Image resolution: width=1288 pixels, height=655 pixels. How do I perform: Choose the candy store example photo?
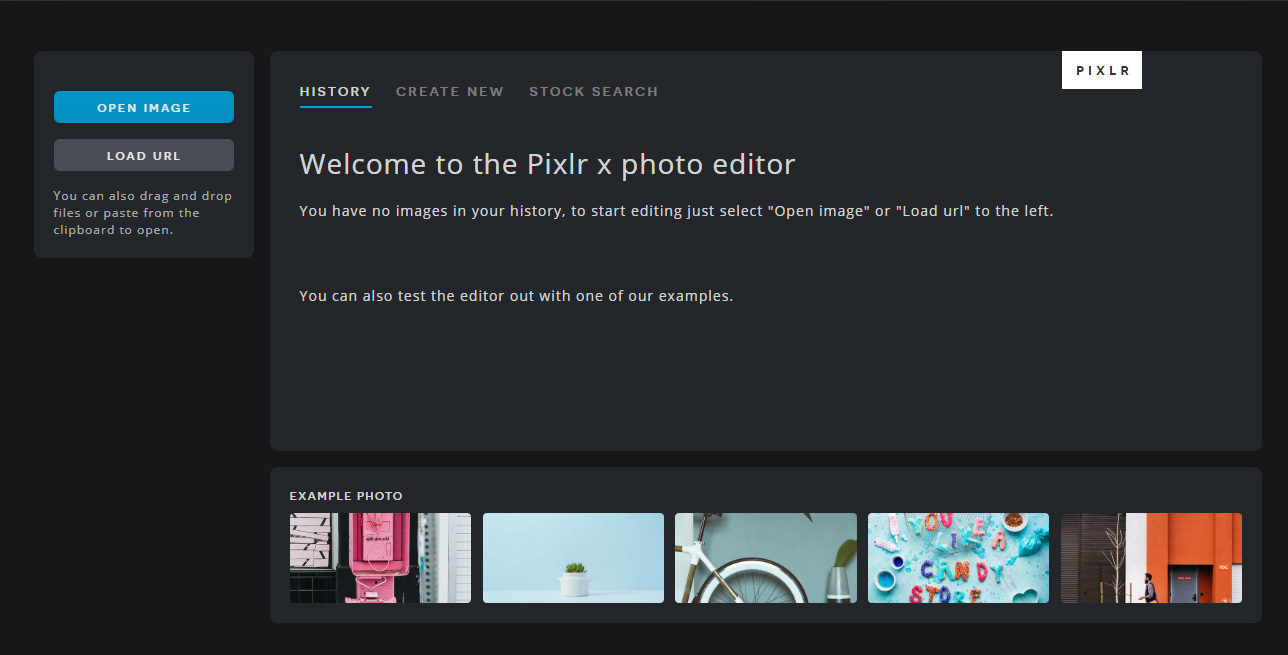(x=958, y=558)
